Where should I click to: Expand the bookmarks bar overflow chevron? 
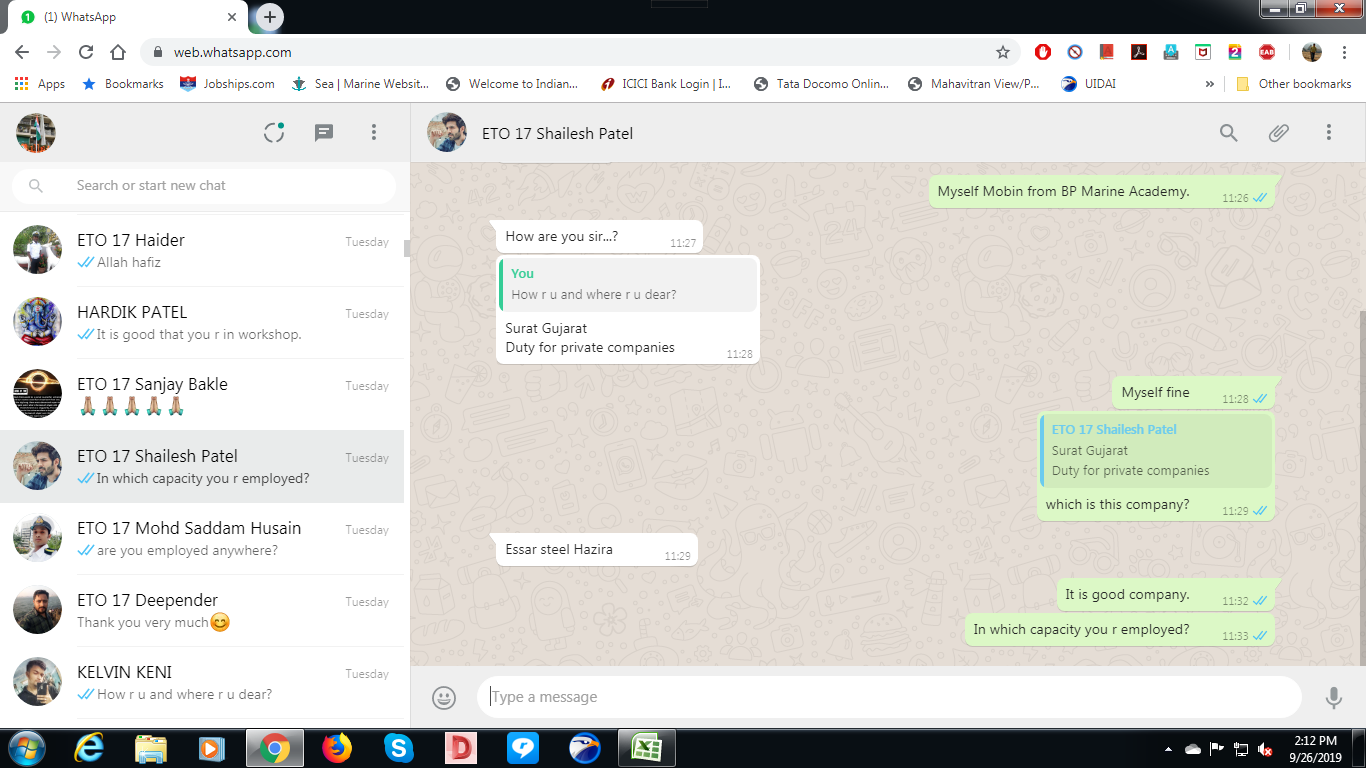(x=1210, y=84)
